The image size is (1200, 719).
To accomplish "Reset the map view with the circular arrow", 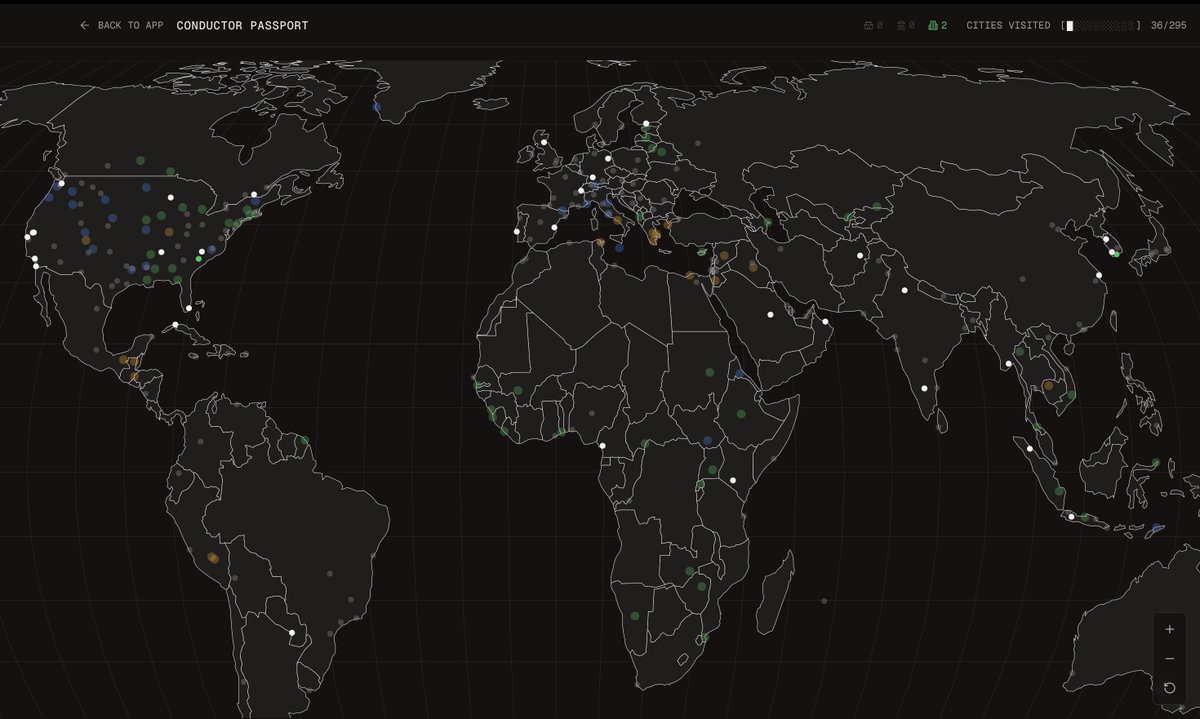I will pos(1169,688).
